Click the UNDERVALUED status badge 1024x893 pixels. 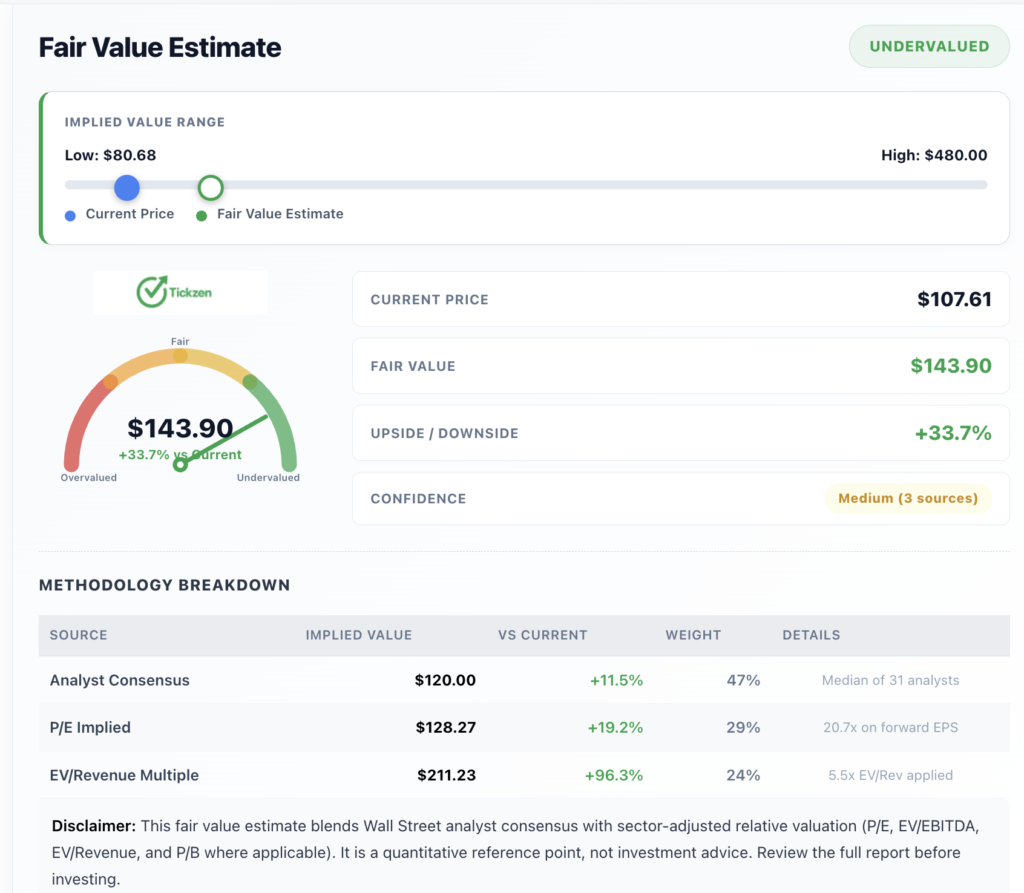[929, 46]
